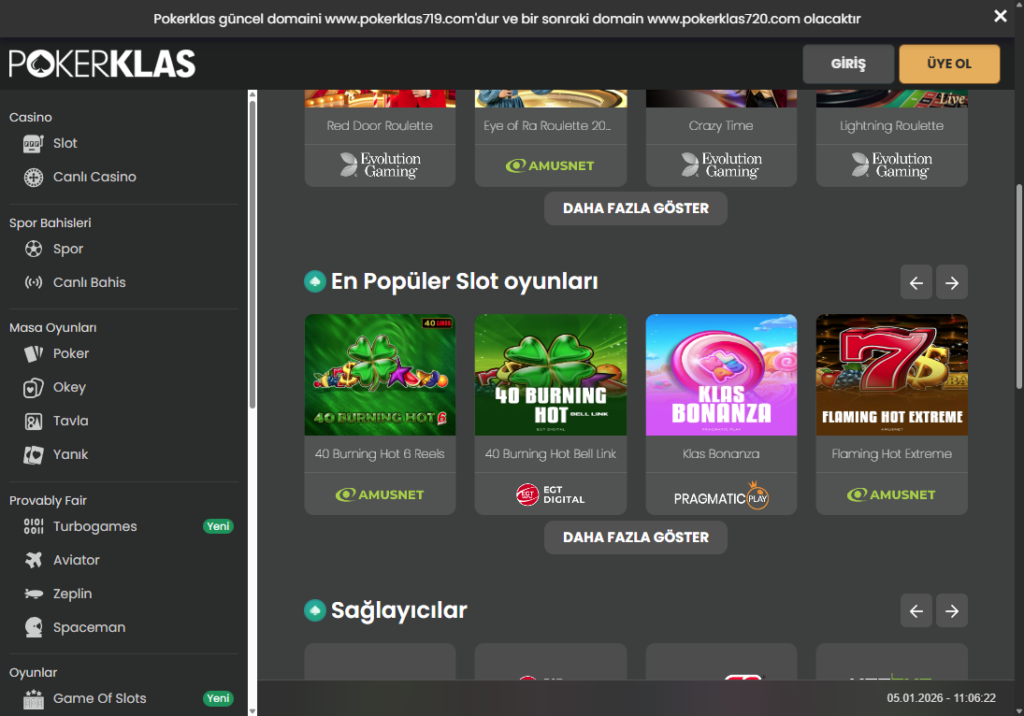Open the Okey menu item
Image resolution: width=1024 pixels, height=716 pixels.
click(69, 387)
